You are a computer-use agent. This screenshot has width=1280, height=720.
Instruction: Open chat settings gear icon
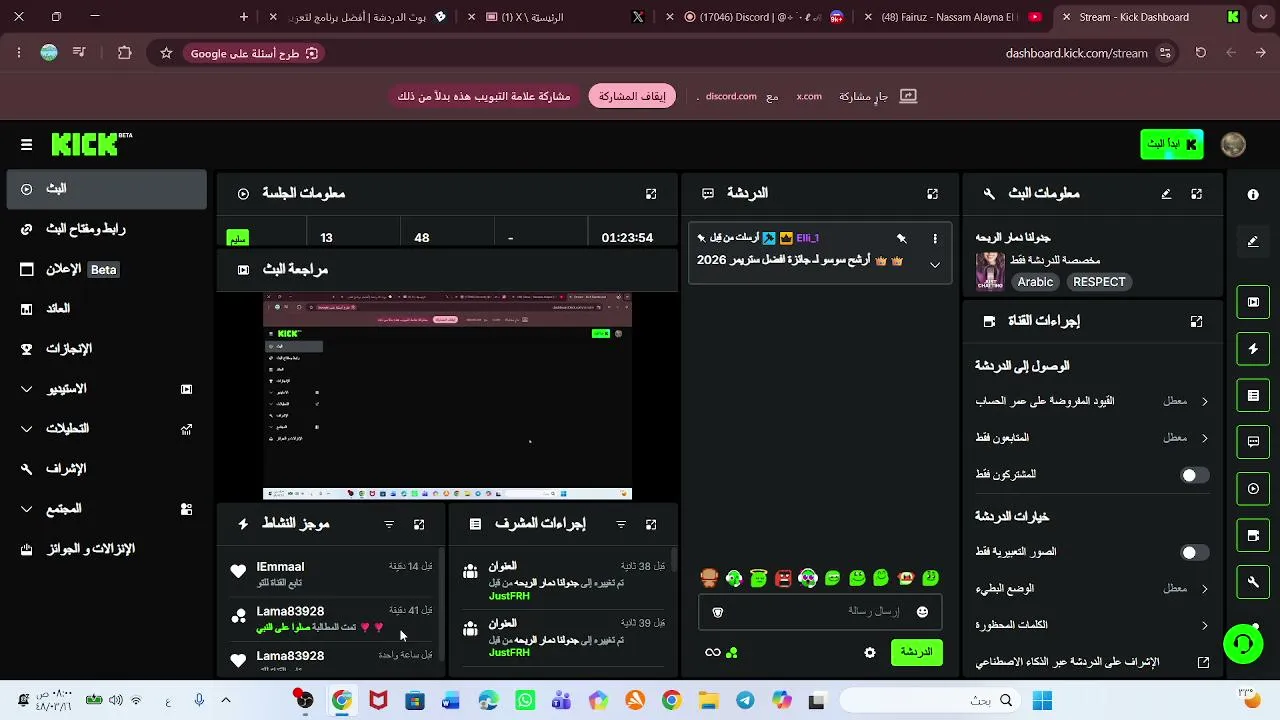870,652
